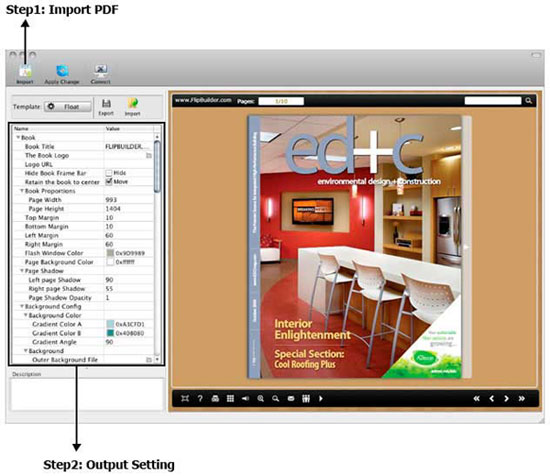Click the Flash Window Color swatch
Viewport: 550px width, 476px height.
click(110, 253)
